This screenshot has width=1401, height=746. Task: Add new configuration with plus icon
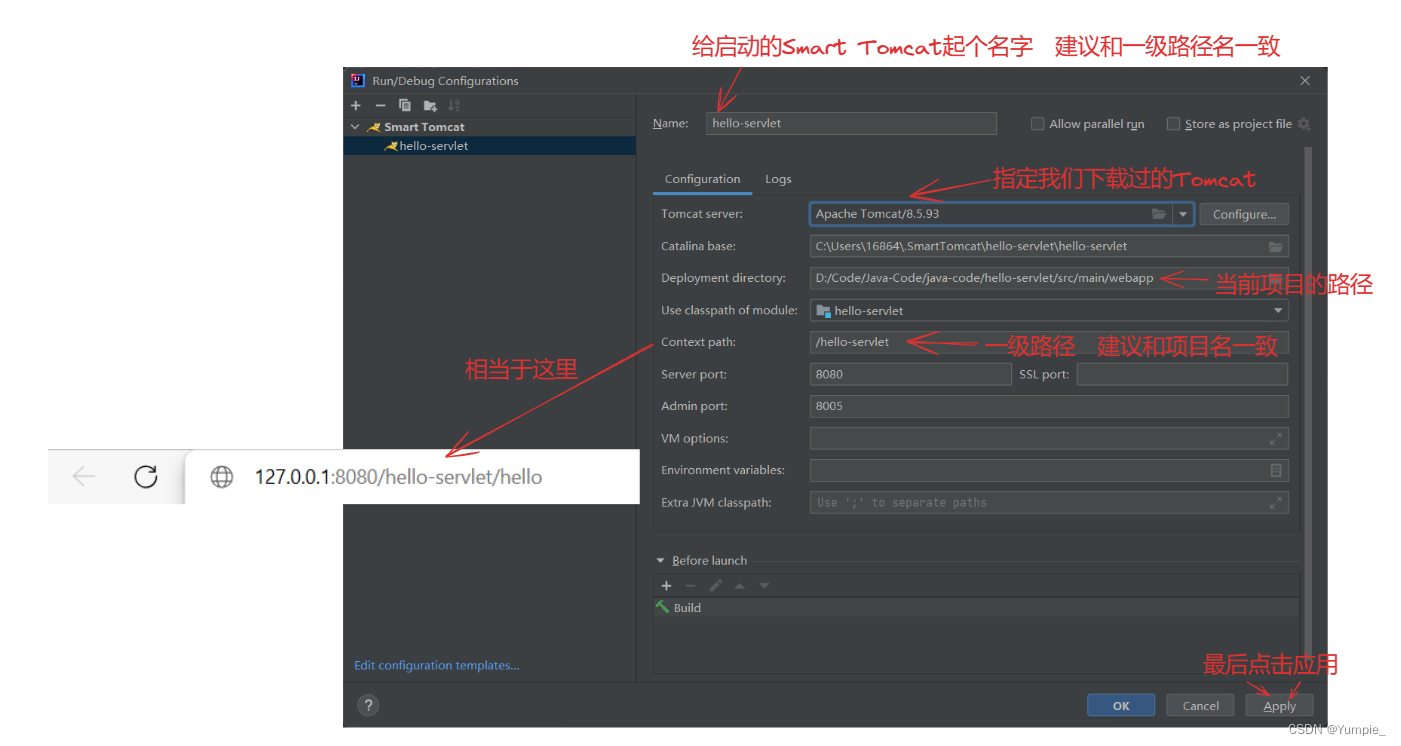(x=355, y=105)
